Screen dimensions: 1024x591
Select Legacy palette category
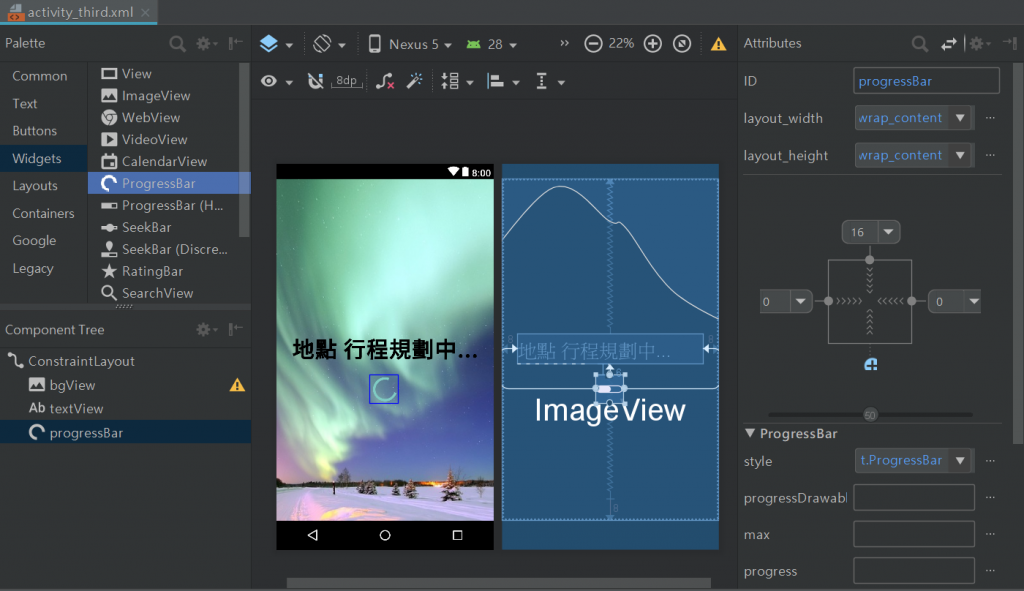tap(33, 268)
